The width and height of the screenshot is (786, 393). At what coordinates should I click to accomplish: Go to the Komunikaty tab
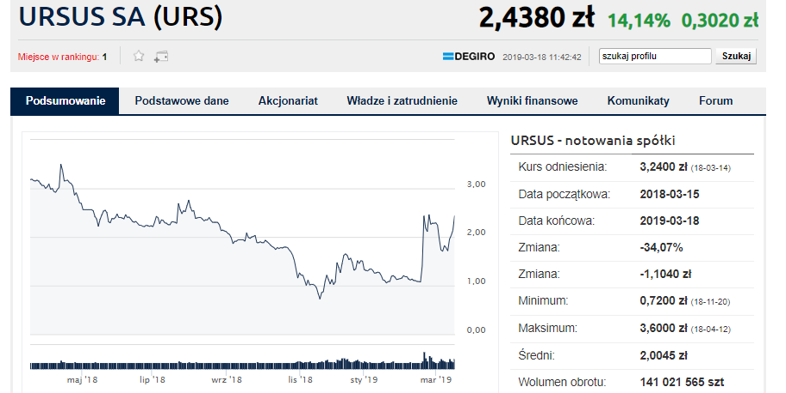click(638, 101)
